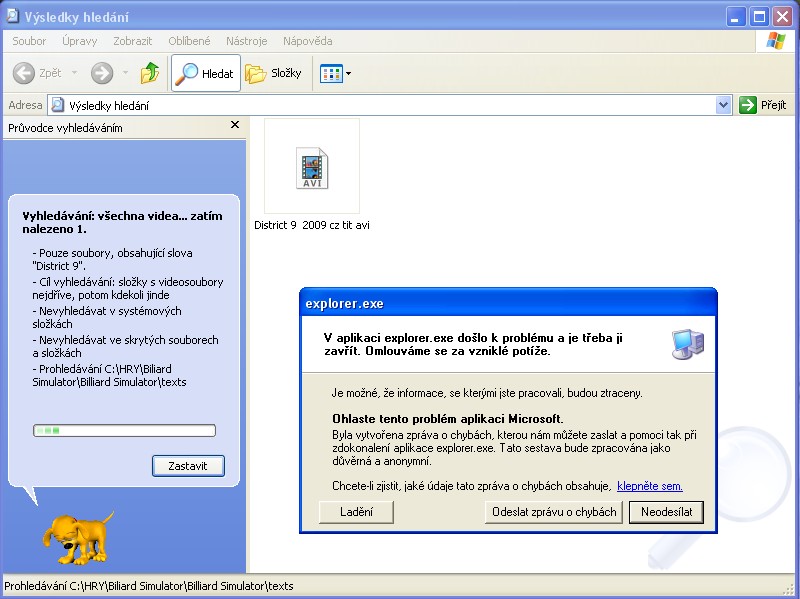Click the 'Je možné, že informace' warning text

point(487,393)
